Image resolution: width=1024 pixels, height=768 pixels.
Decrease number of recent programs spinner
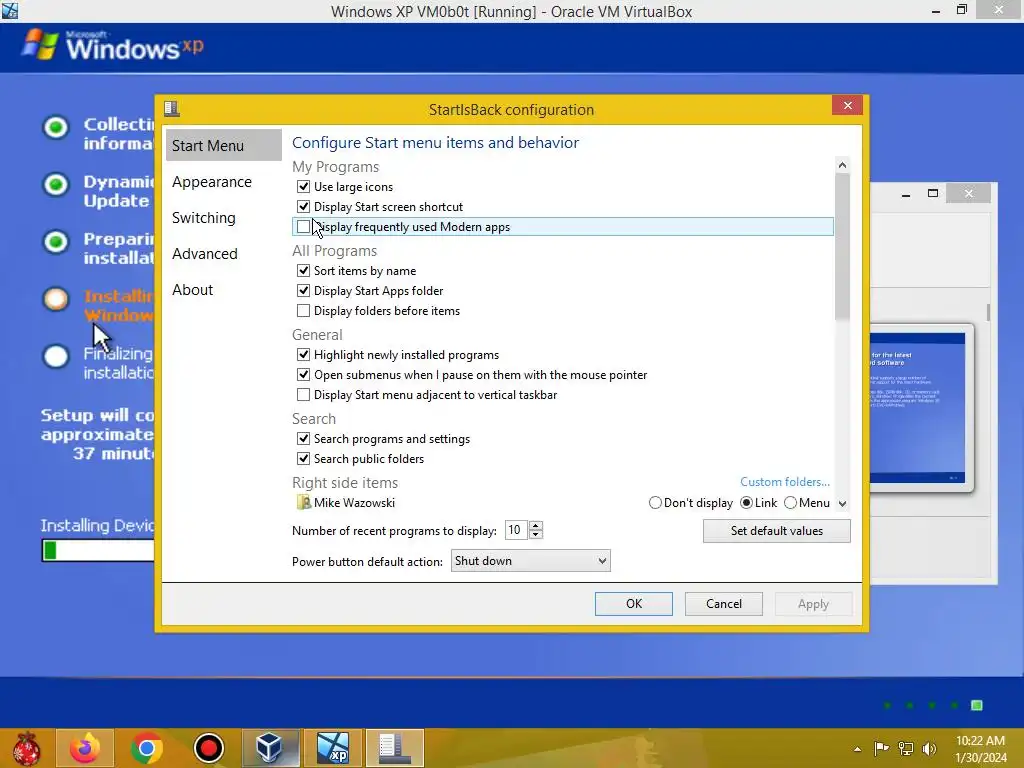(x=536, y=535)
